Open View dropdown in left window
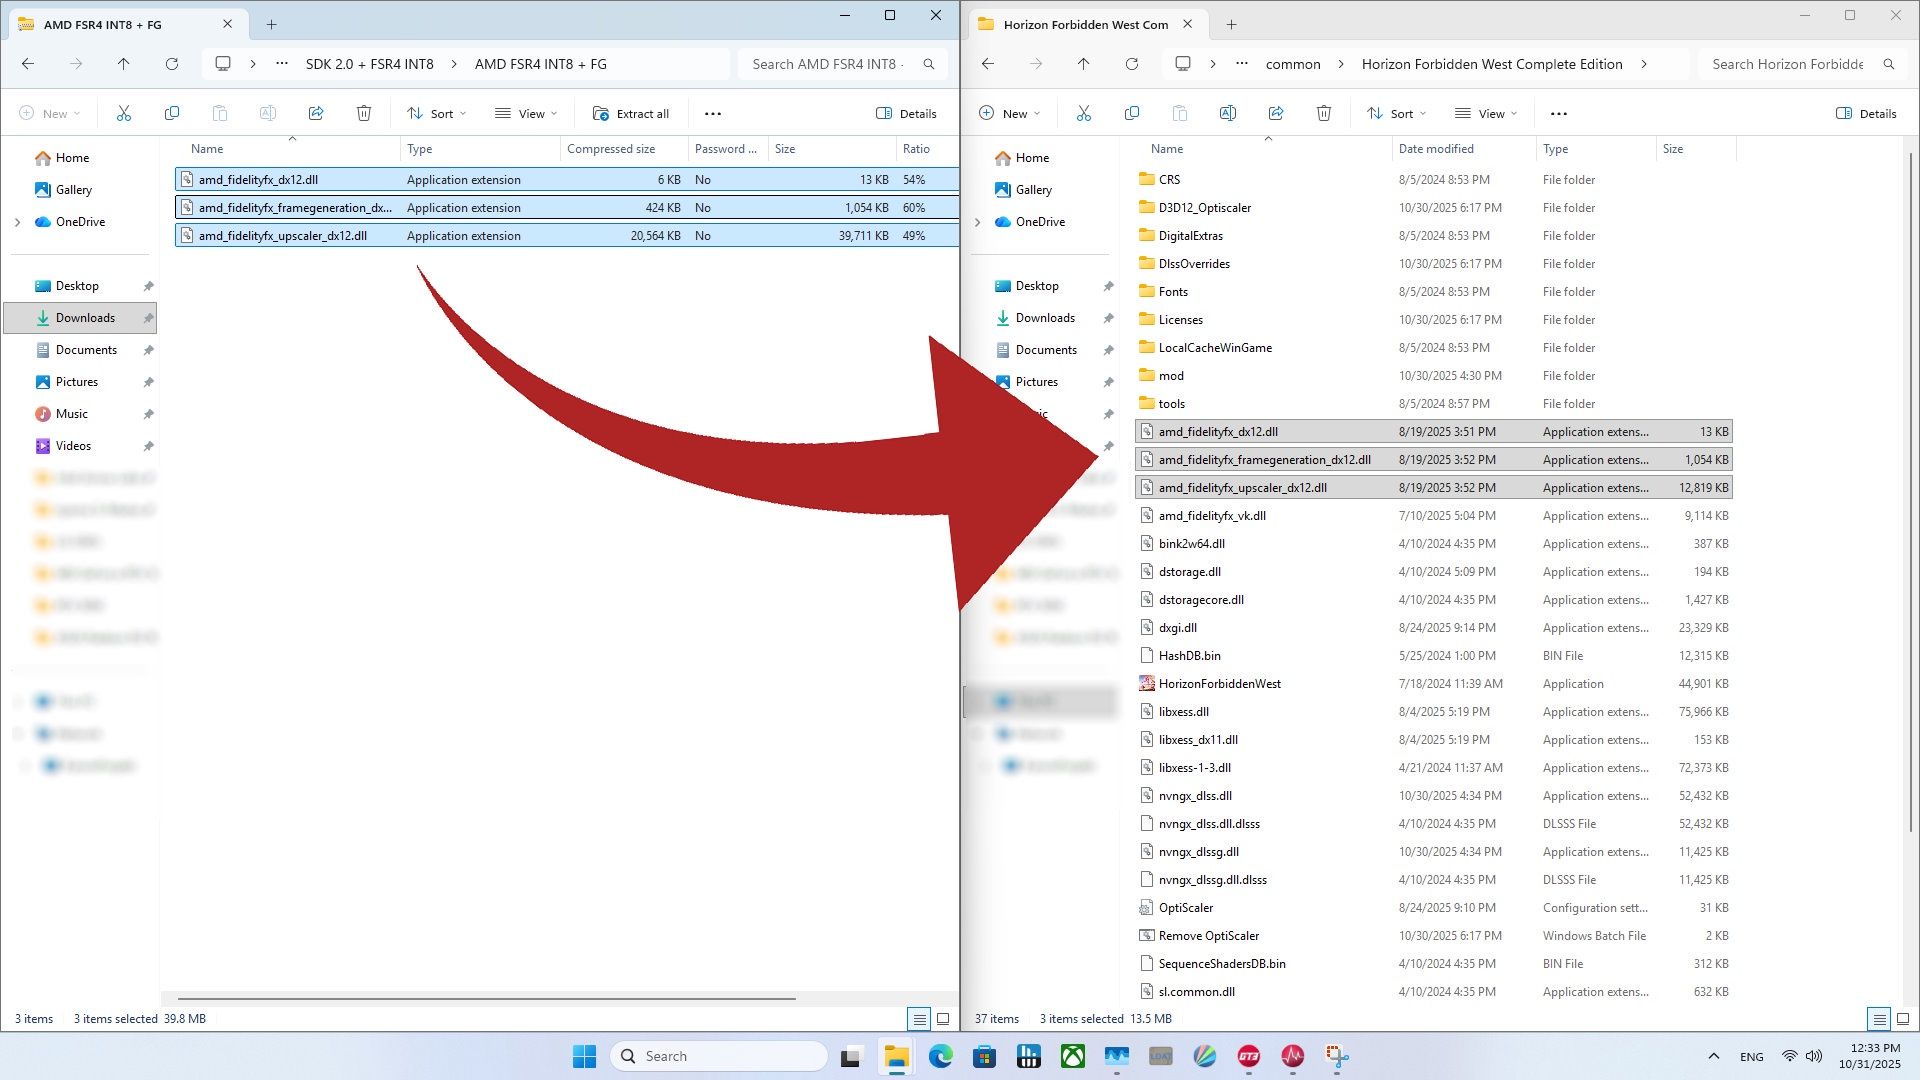Screen dimensions: 1920x1080 526,113
